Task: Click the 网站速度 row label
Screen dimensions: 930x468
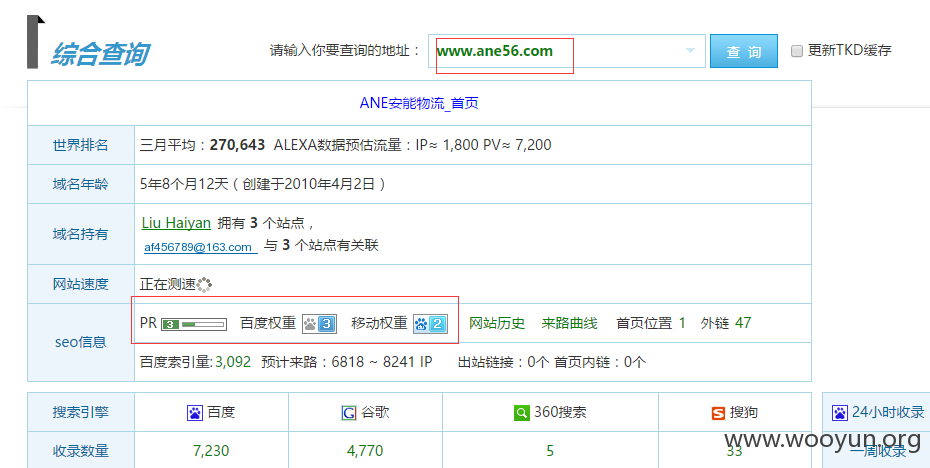Action: 81,284
